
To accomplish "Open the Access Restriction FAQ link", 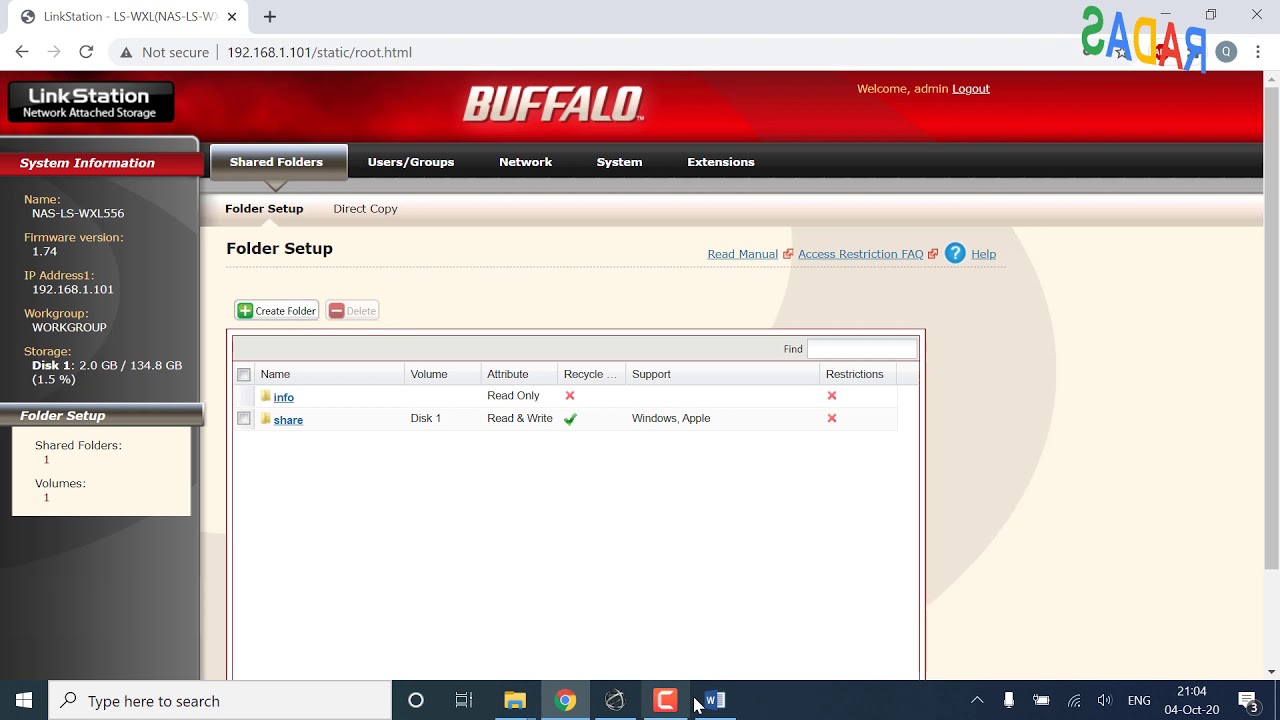I will click(x=860, y=254).
